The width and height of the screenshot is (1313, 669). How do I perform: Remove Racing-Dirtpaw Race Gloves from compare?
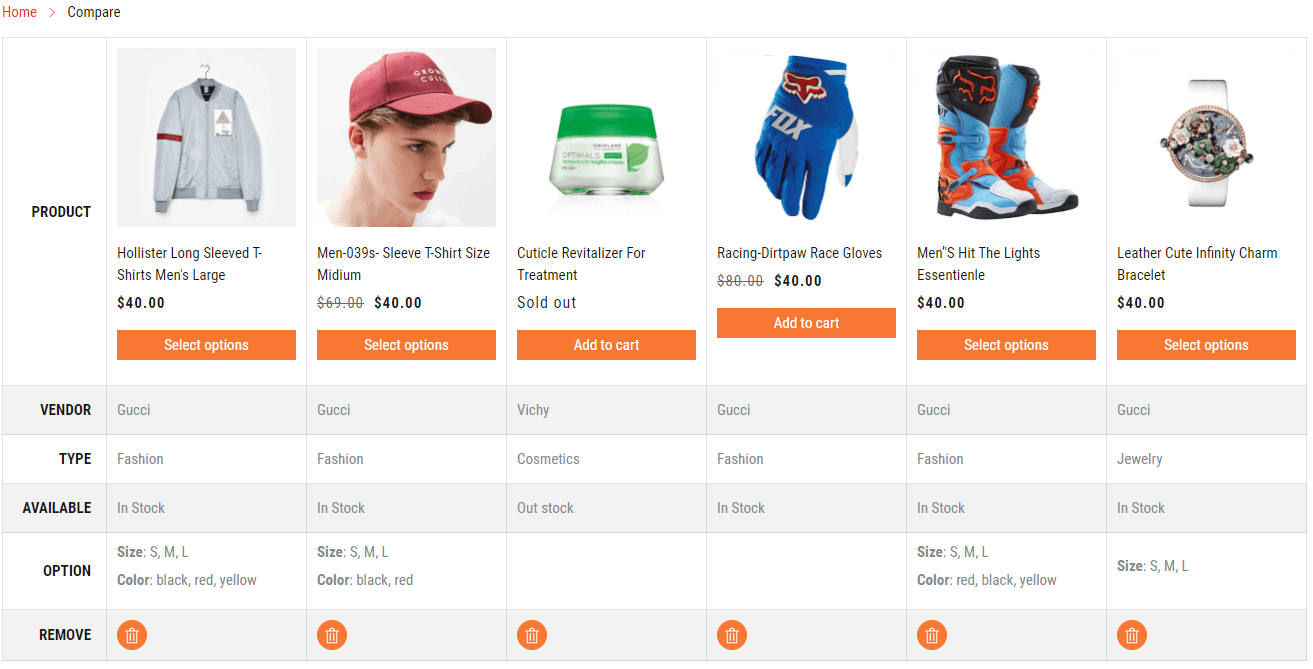tap(732, 635)
